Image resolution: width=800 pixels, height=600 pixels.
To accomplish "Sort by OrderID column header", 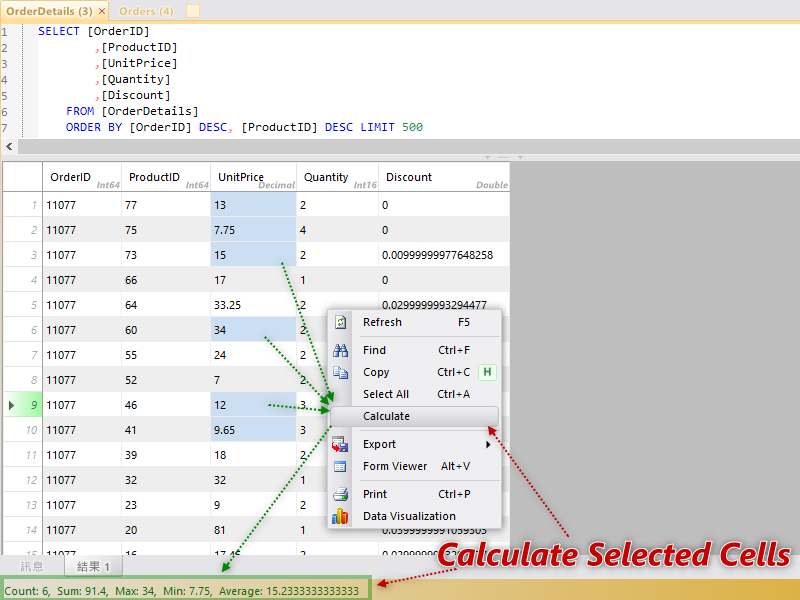I will click(x=82, y=177).
